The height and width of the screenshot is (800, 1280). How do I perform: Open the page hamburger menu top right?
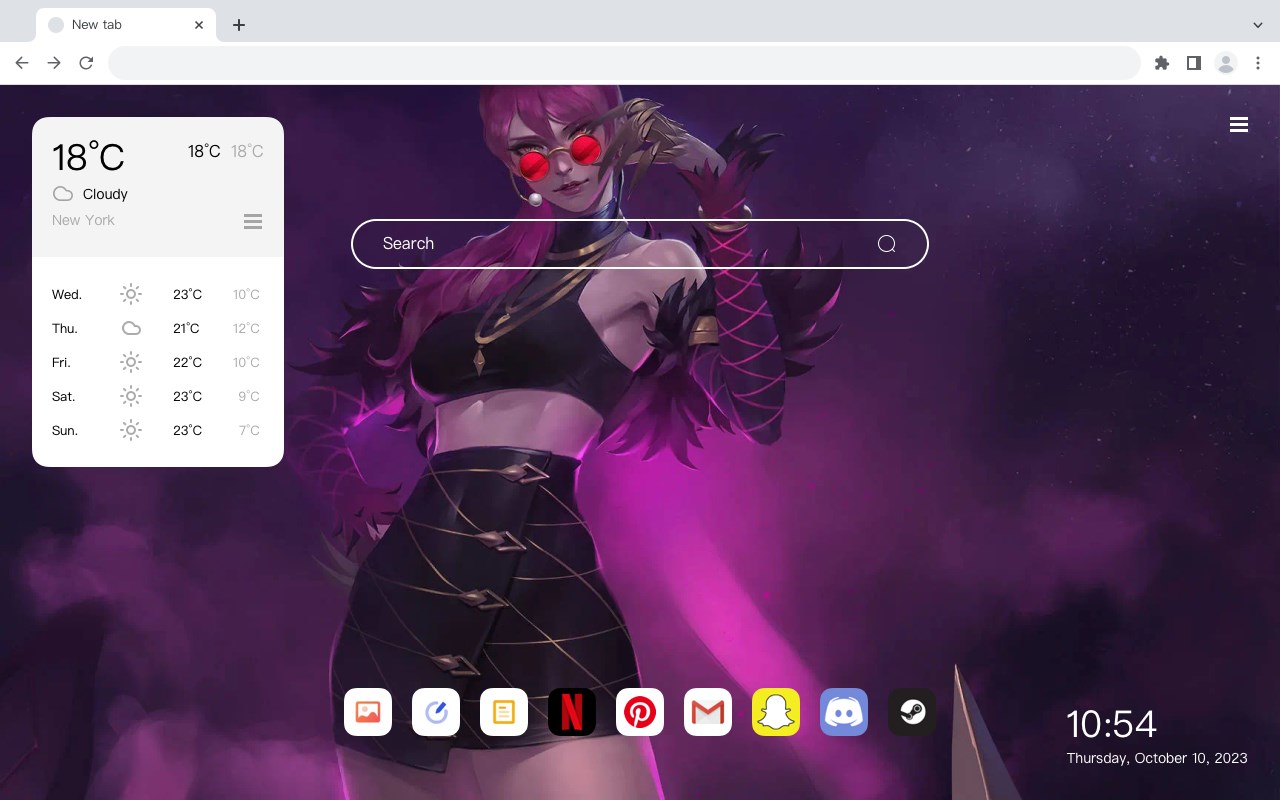tap(1239, 124)
